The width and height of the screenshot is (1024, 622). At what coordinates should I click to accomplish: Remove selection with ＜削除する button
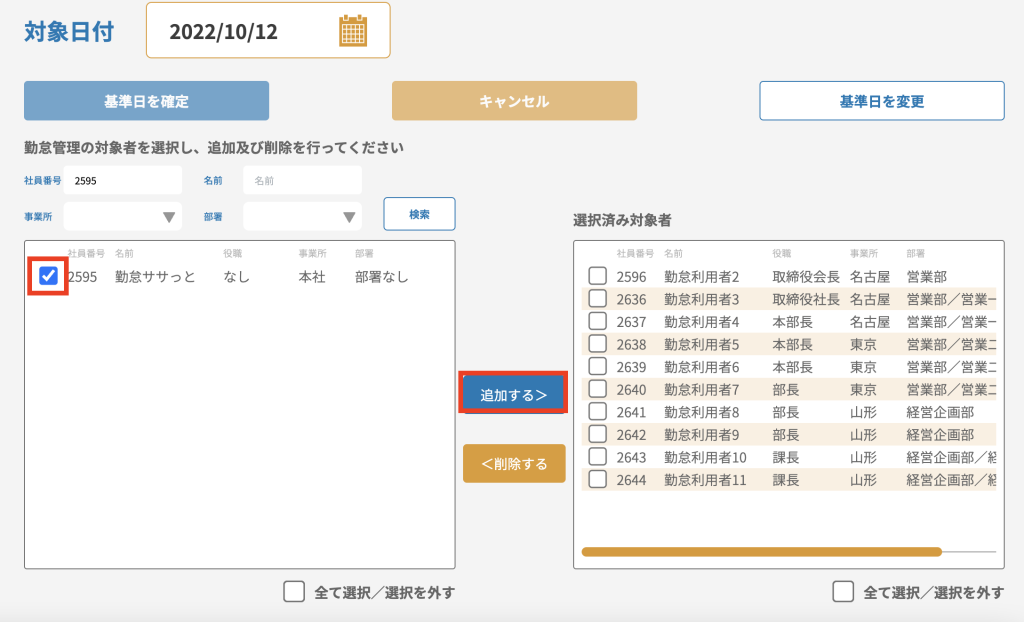pos(514,463)
